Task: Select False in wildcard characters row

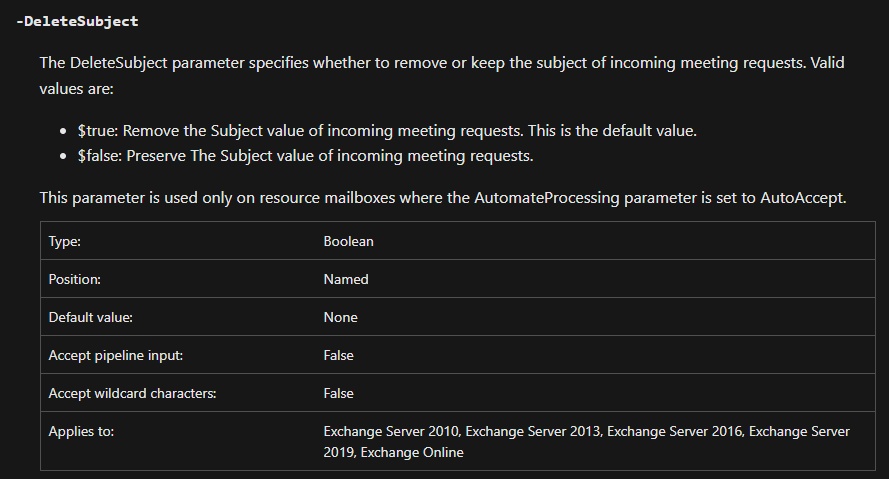Action: 338,393
